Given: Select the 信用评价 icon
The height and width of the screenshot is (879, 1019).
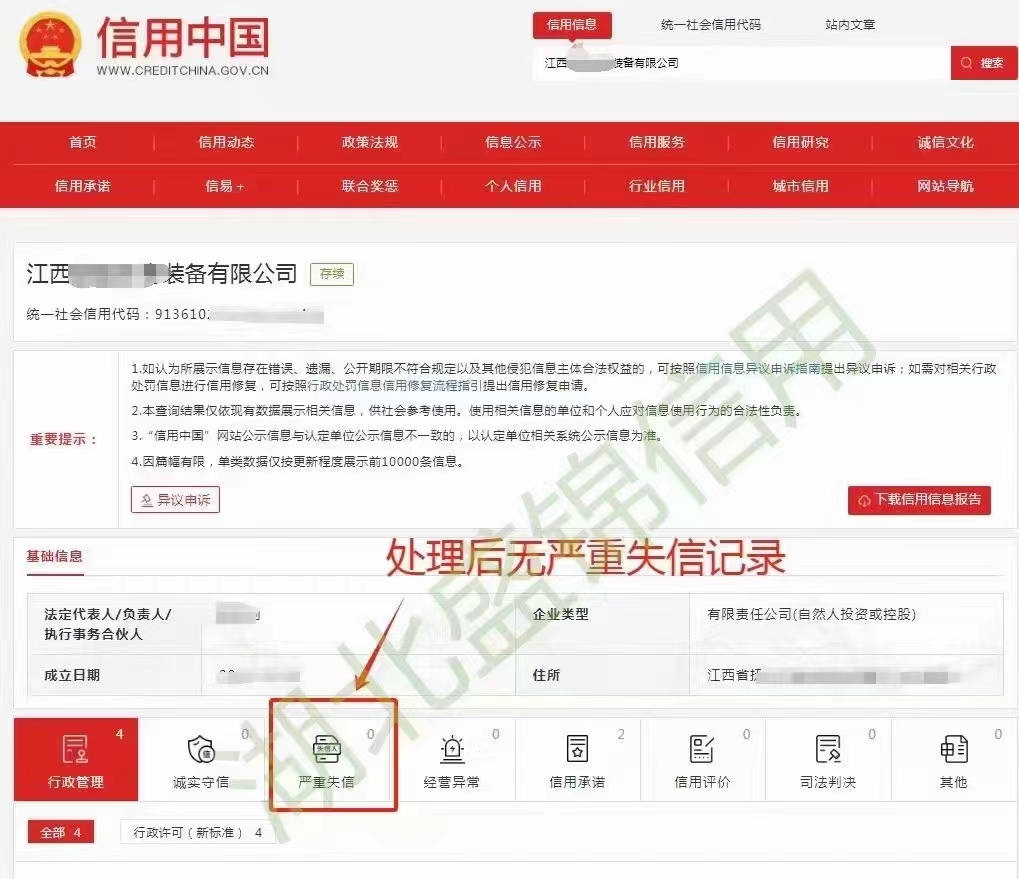Looking at the screenshot, I should coord(702,749).
